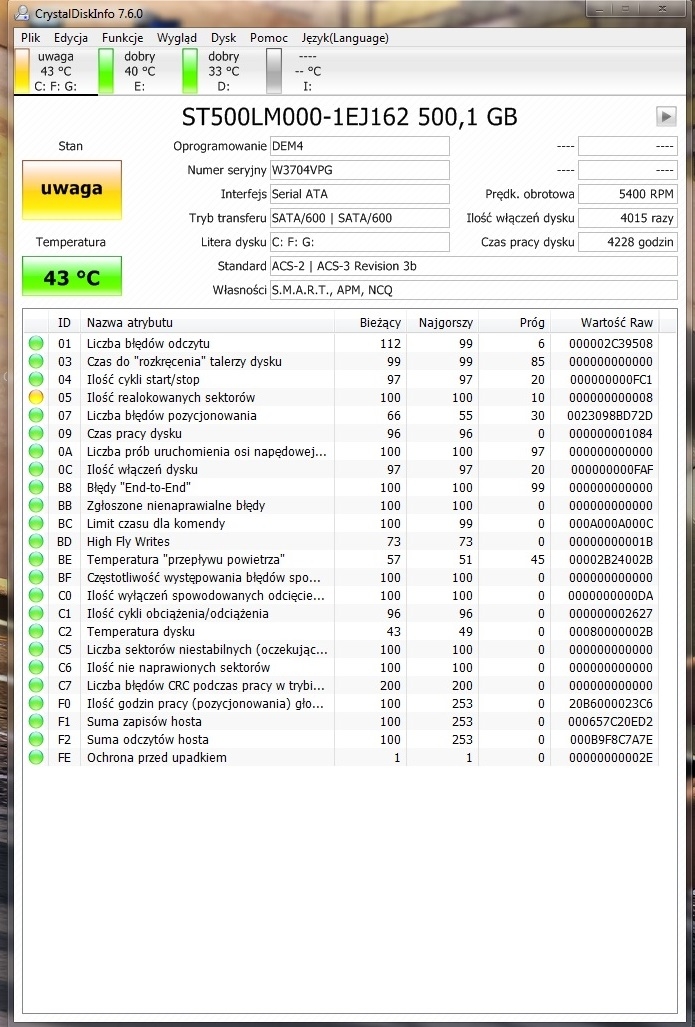Click the Nazwa atrybutu column header
The height and width of the screenshot is (1027, 695).
point(207,322)
